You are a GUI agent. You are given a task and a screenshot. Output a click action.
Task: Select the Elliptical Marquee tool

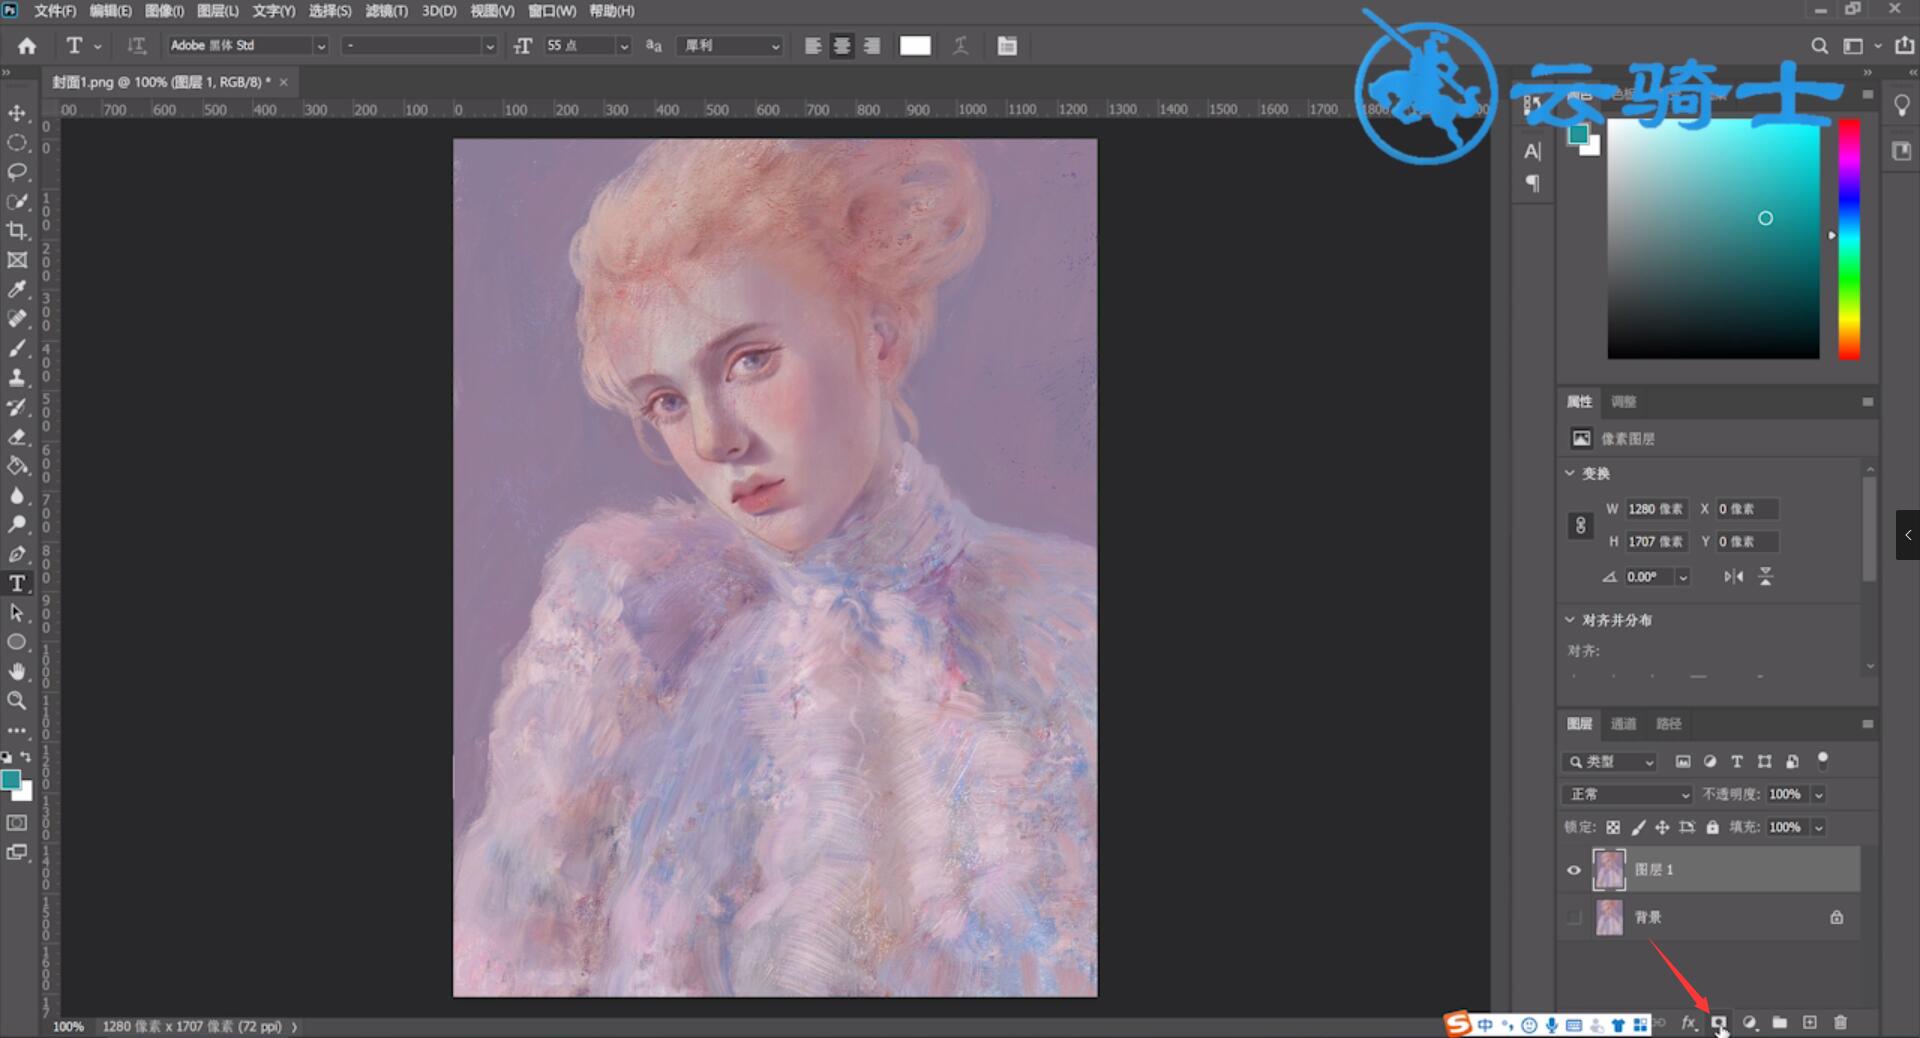17,143
